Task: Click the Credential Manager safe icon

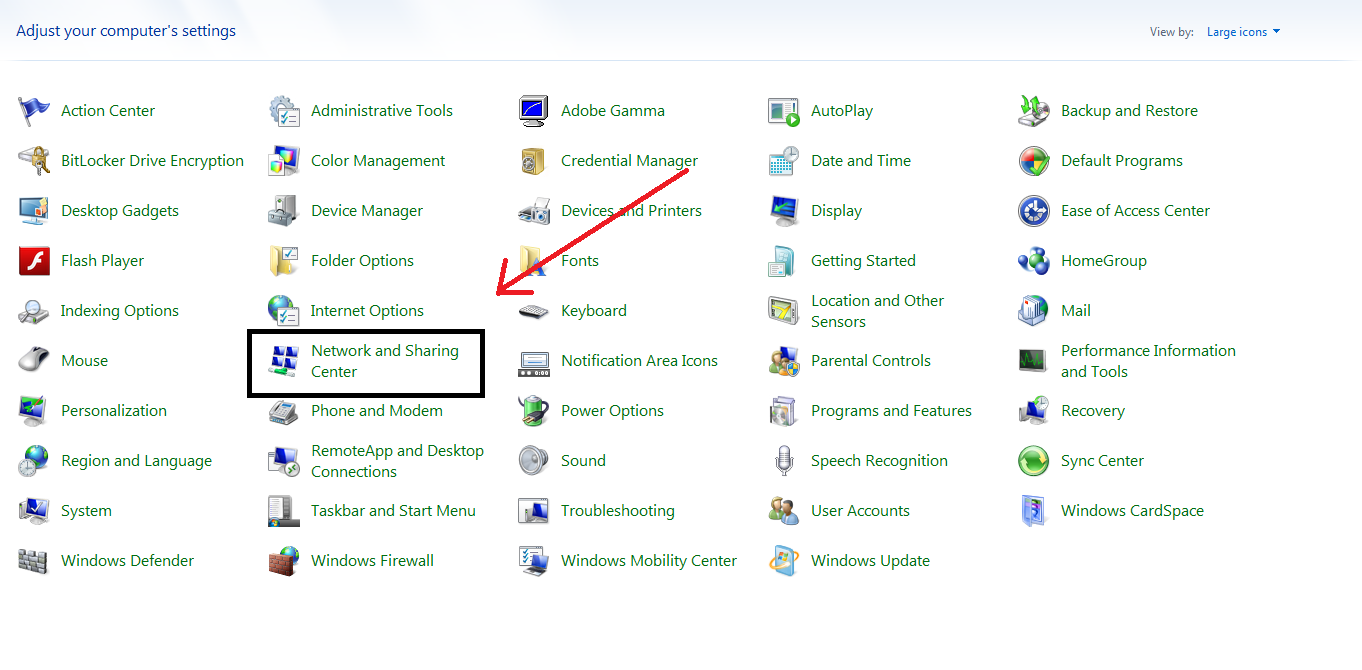Action: 534,161
